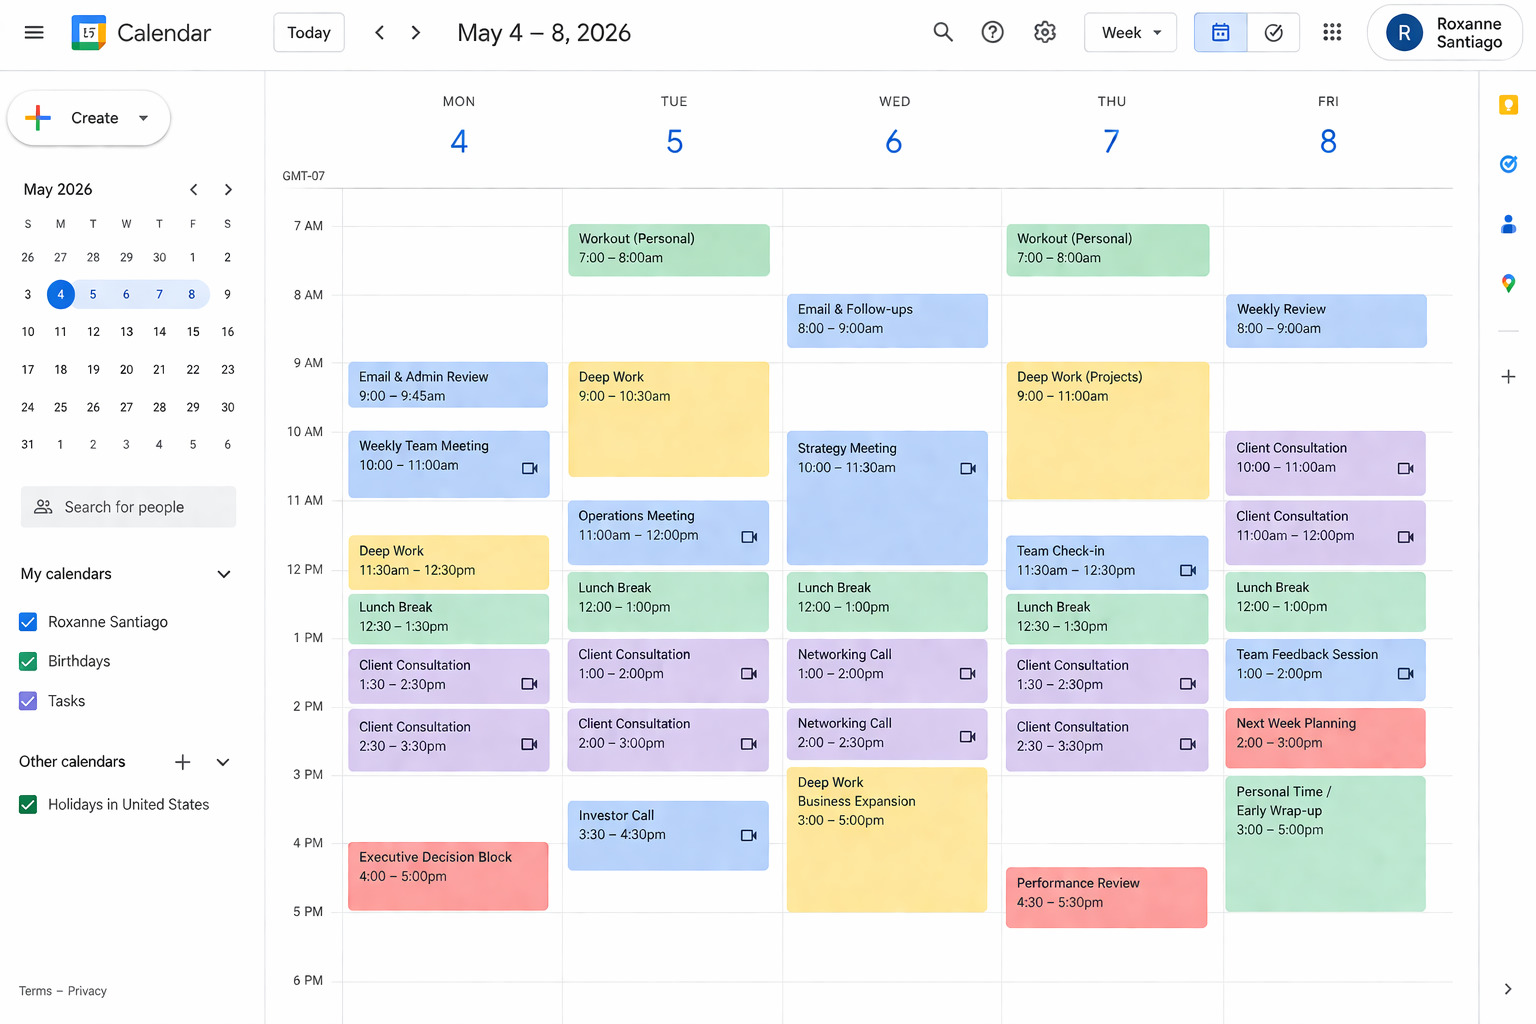Toggle Holidays in United States checkbox
Viewport: 1536px width, 1024px height.
pos(28,804)
